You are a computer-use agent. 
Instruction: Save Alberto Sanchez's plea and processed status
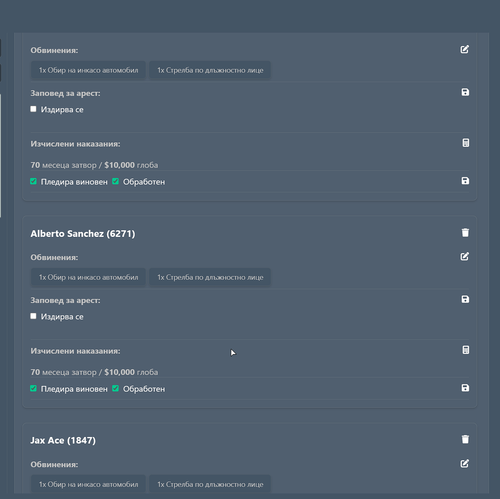tap(465, 388)
